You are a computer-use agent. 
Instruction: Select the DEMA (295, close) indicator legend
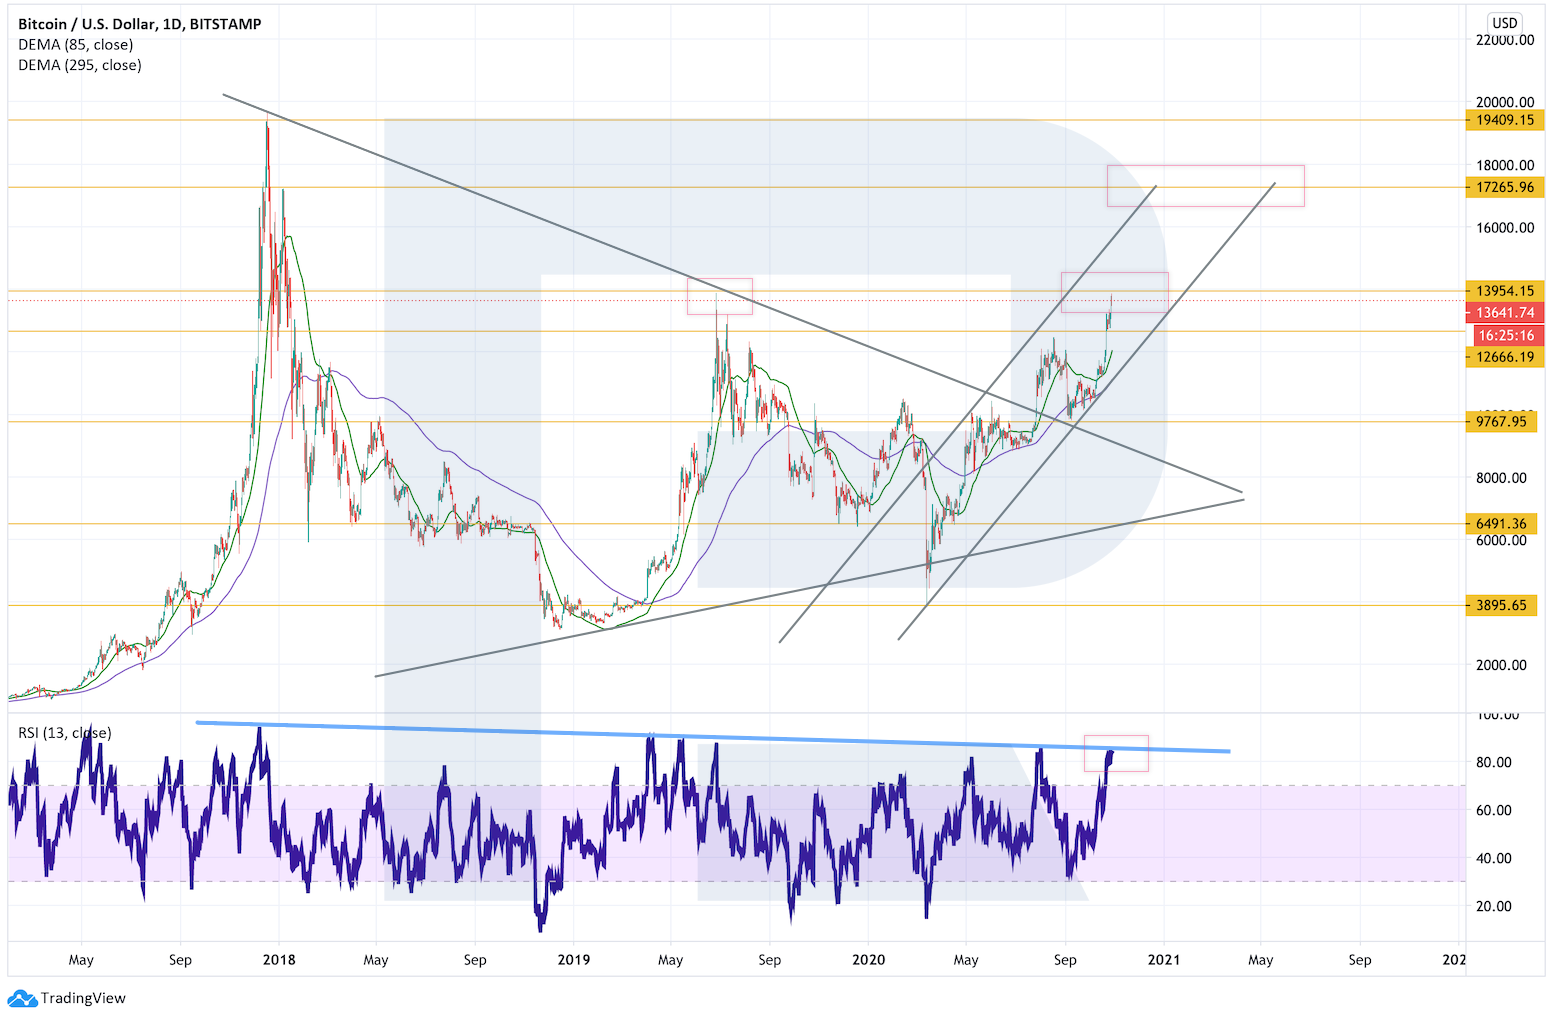click(x=79, y=65)
